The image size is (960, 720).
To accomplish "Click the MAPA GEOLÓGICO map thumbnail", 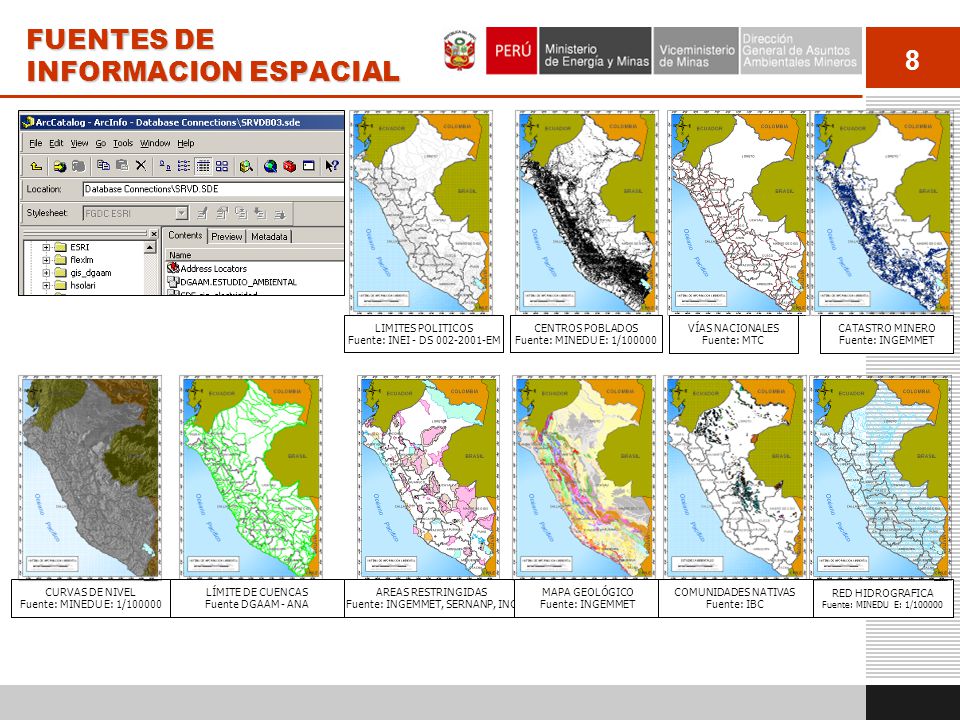I will point(584,476).
